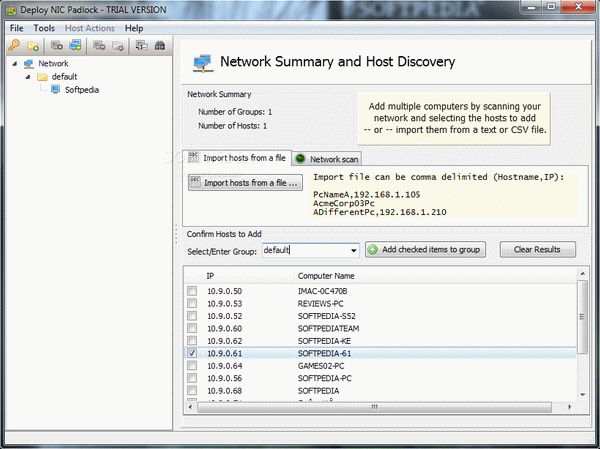The height and width of the screenshot is (449, 600).
Task: Open the Select/Enter Group dropdown arrow
Action: point(354,251)
